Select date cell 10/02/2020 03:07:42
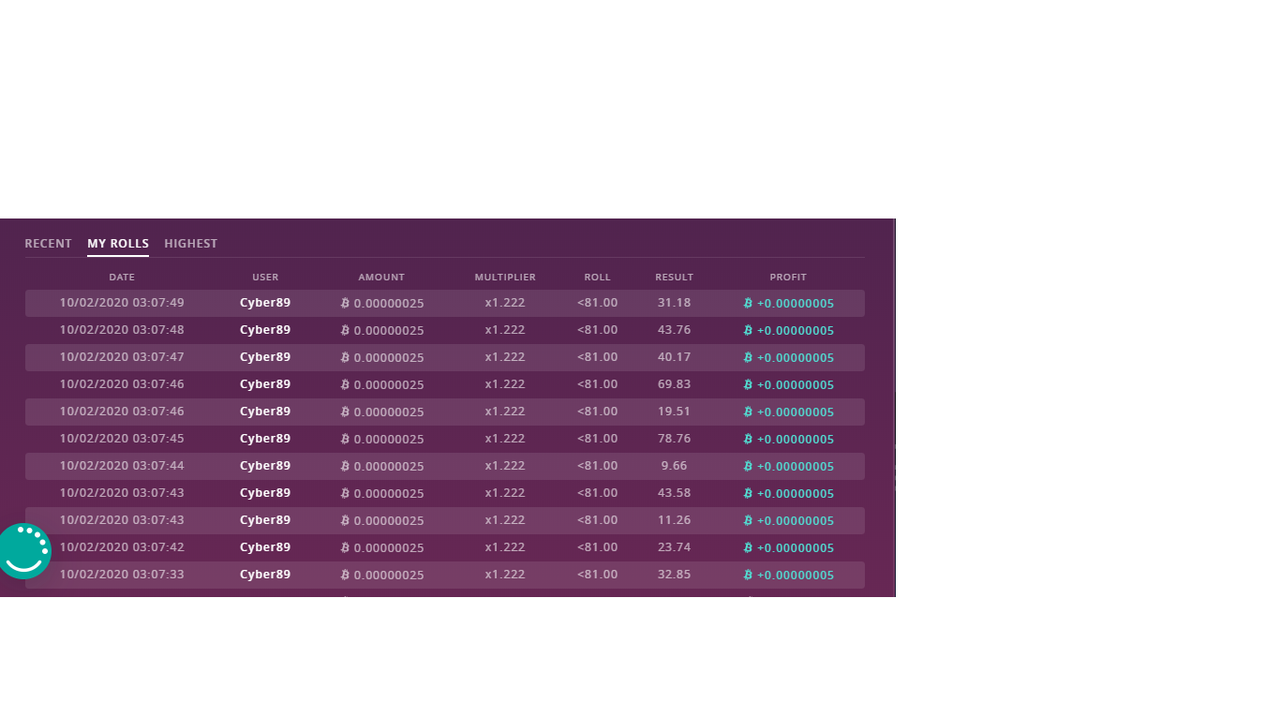The image size is (1280, 720). [122, 547]
